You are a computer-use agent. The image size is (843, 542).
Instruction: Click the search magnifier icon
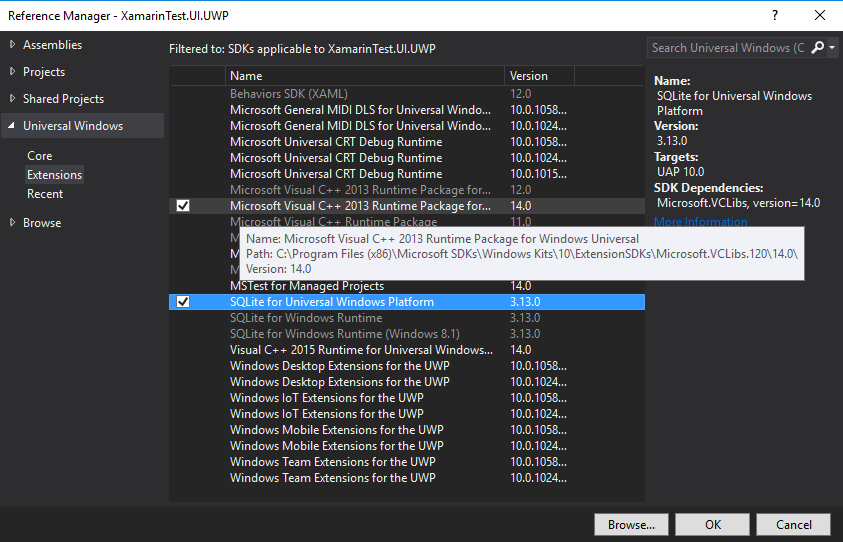pyautogui.click(x=818, y=48)
